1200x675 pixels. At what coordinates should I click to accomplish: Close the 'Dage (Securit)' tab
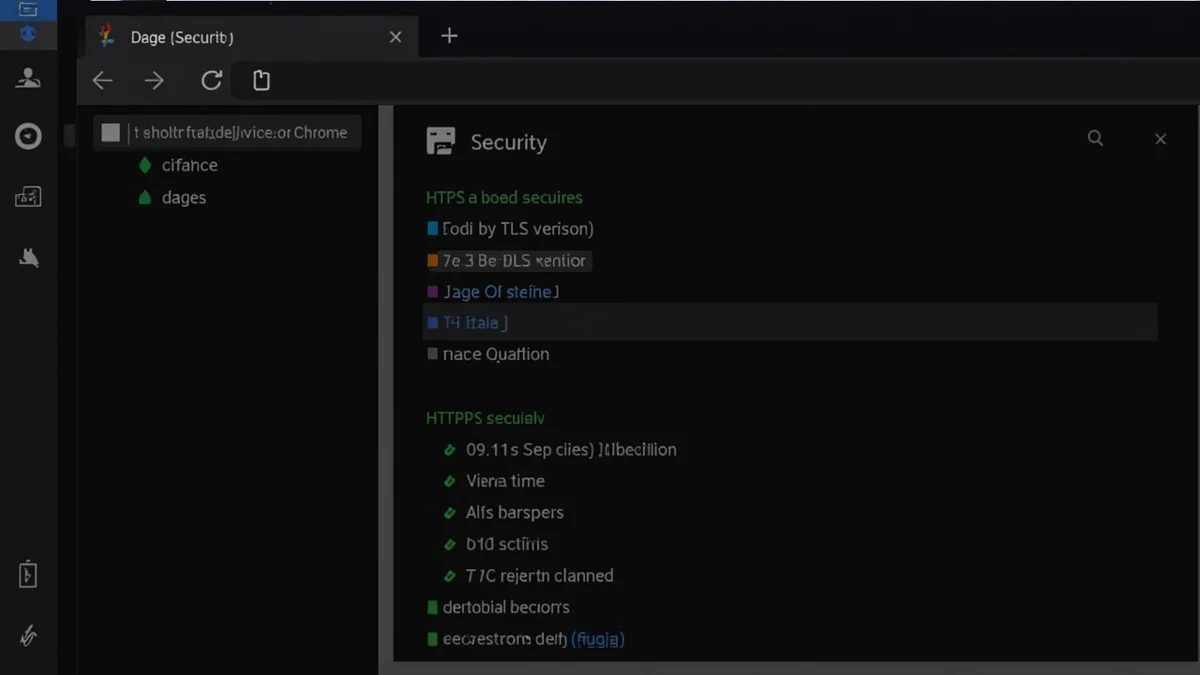point(395,37)
